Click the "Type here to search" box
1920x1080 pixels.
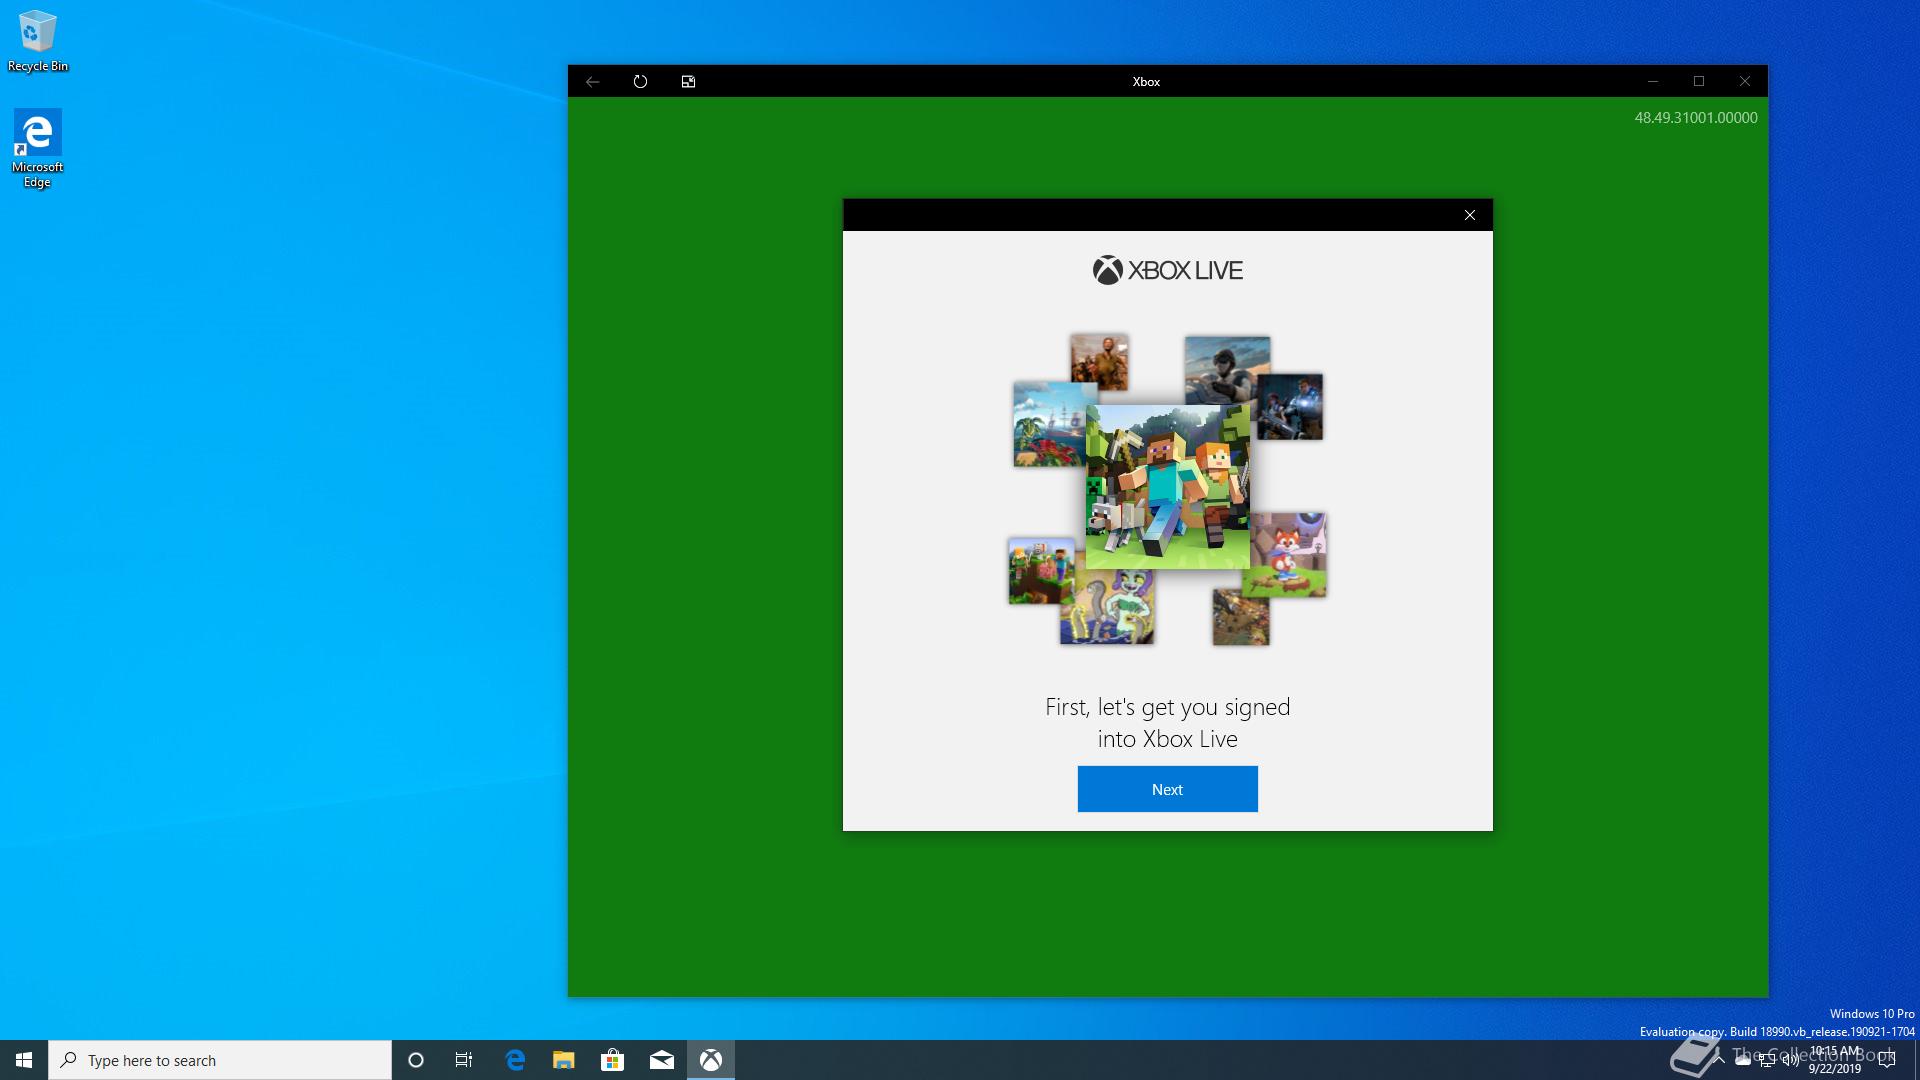pyautogui.click(x=220, y=1060)
